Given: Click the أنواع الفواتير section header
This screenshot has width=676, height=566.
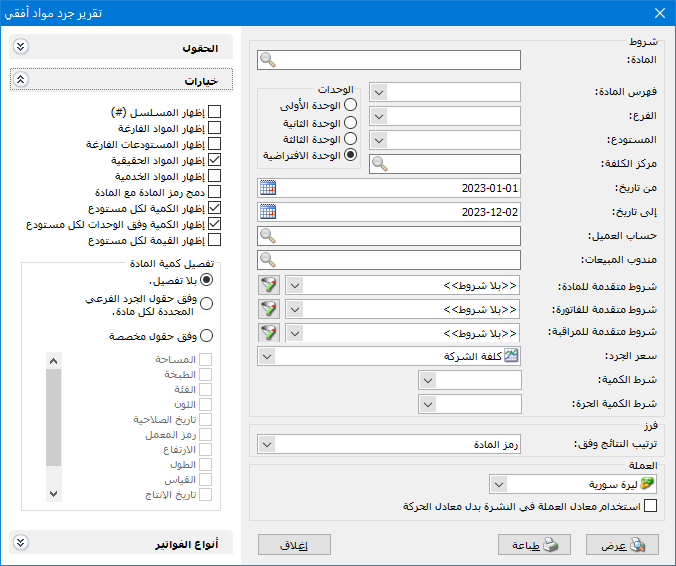Looking at the screenshot, I should 121,542.
